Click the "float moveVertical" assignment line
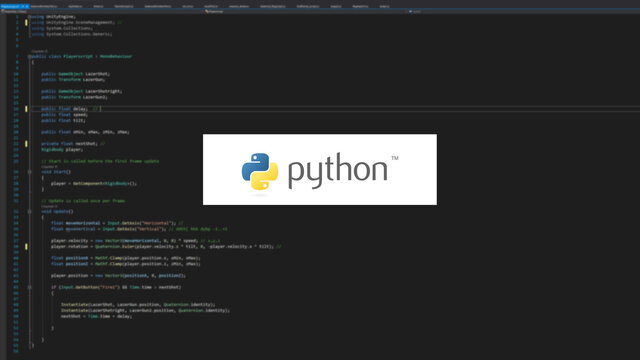This screenshot has height=360, width=640. (x=109, y=229)
